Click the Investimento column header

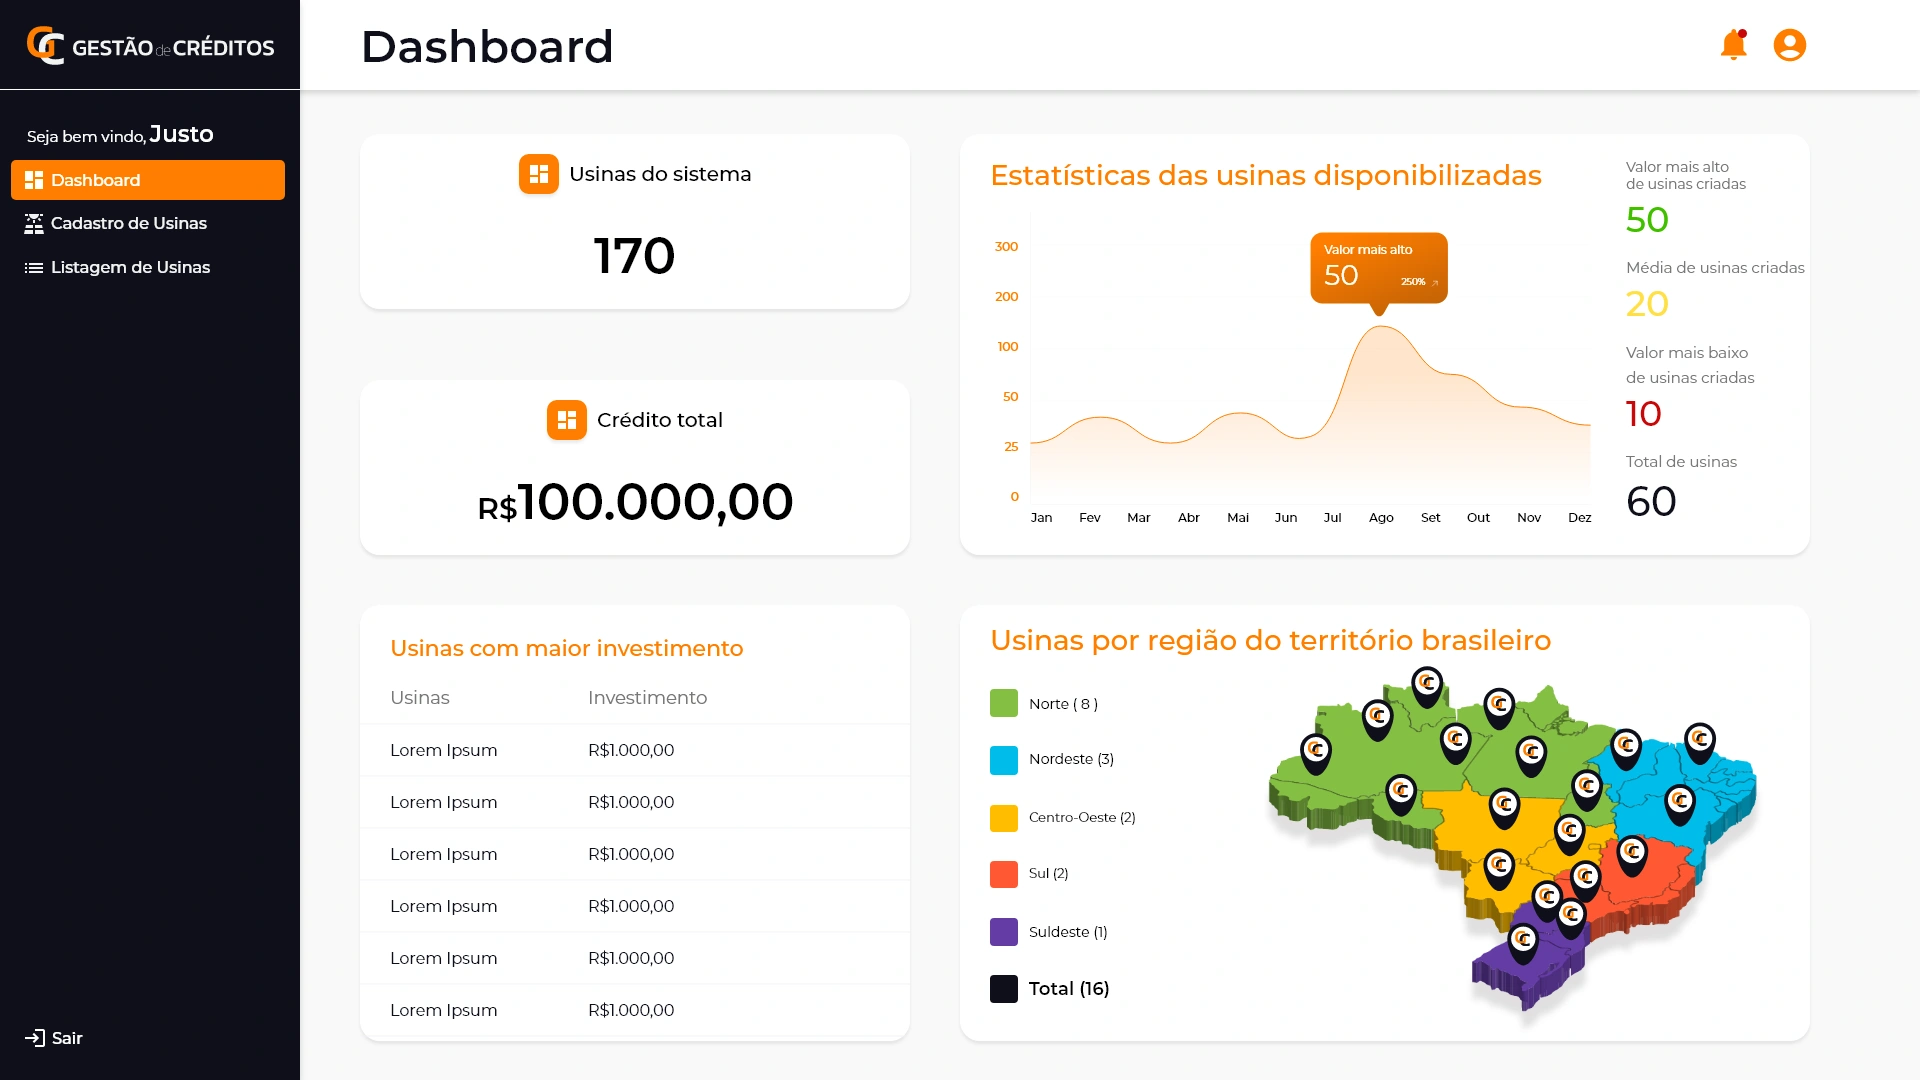[647, 698]
